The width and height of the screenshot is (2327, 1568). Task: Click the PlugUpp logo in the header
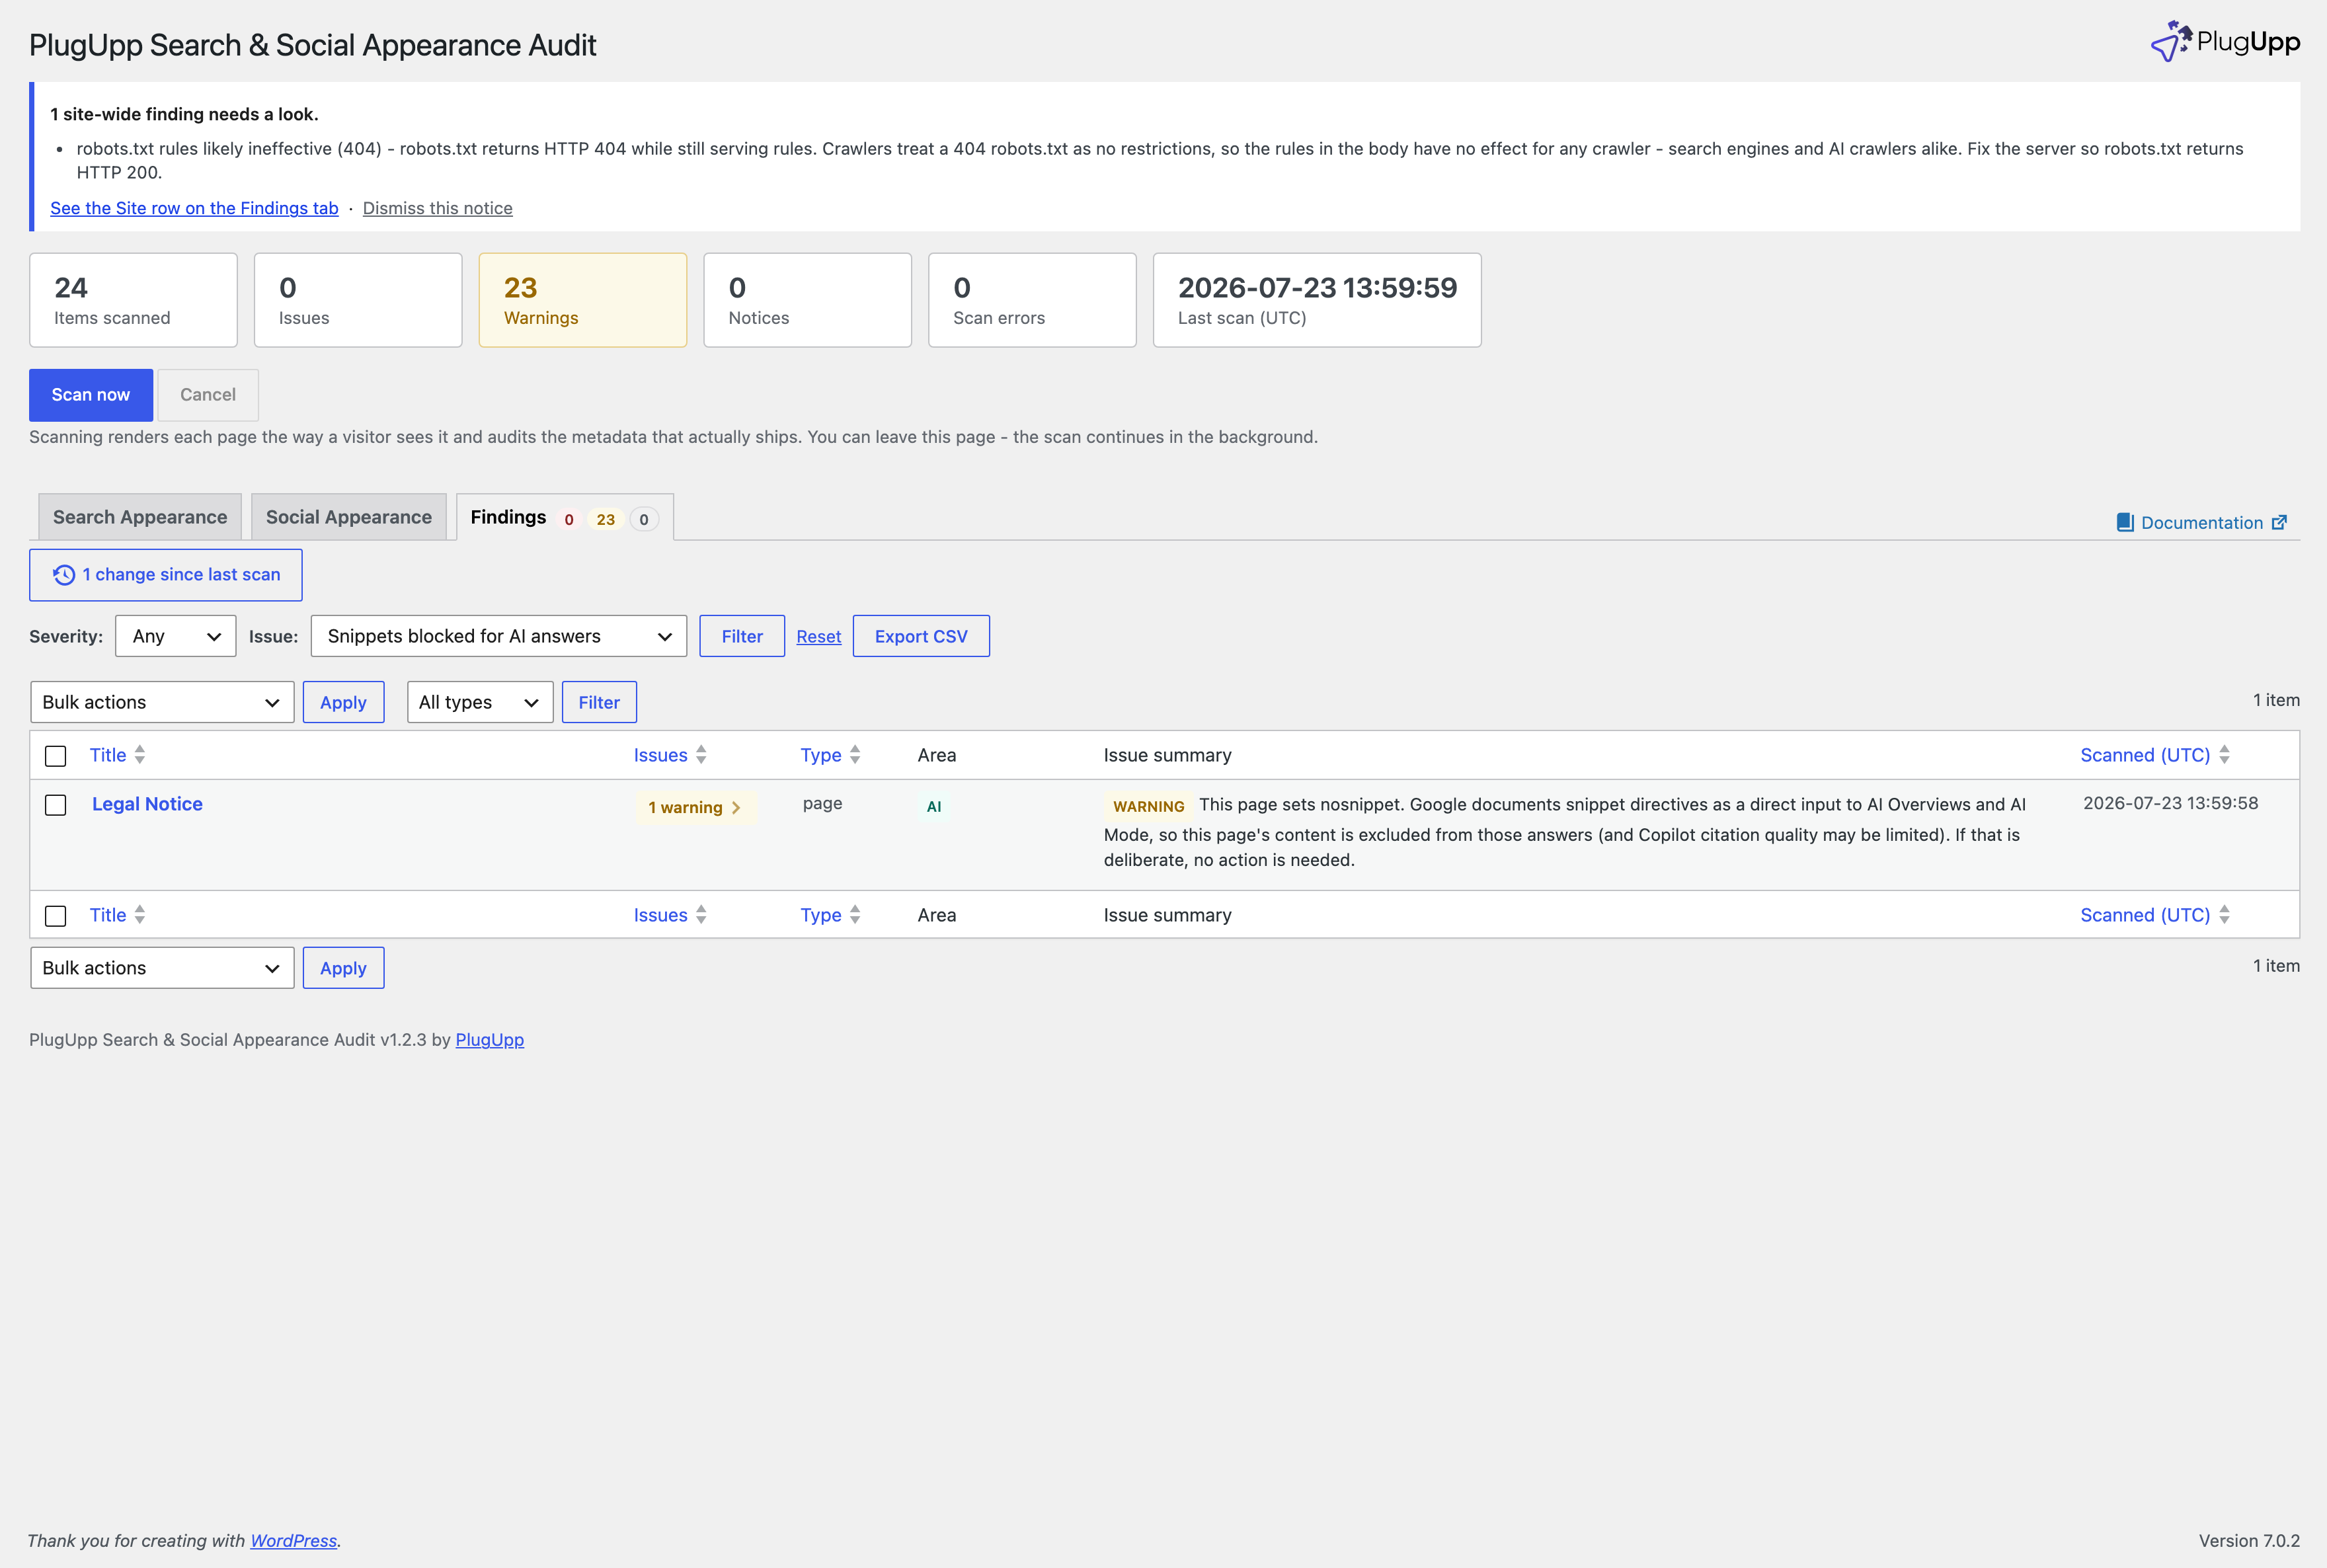[2224, 41]
